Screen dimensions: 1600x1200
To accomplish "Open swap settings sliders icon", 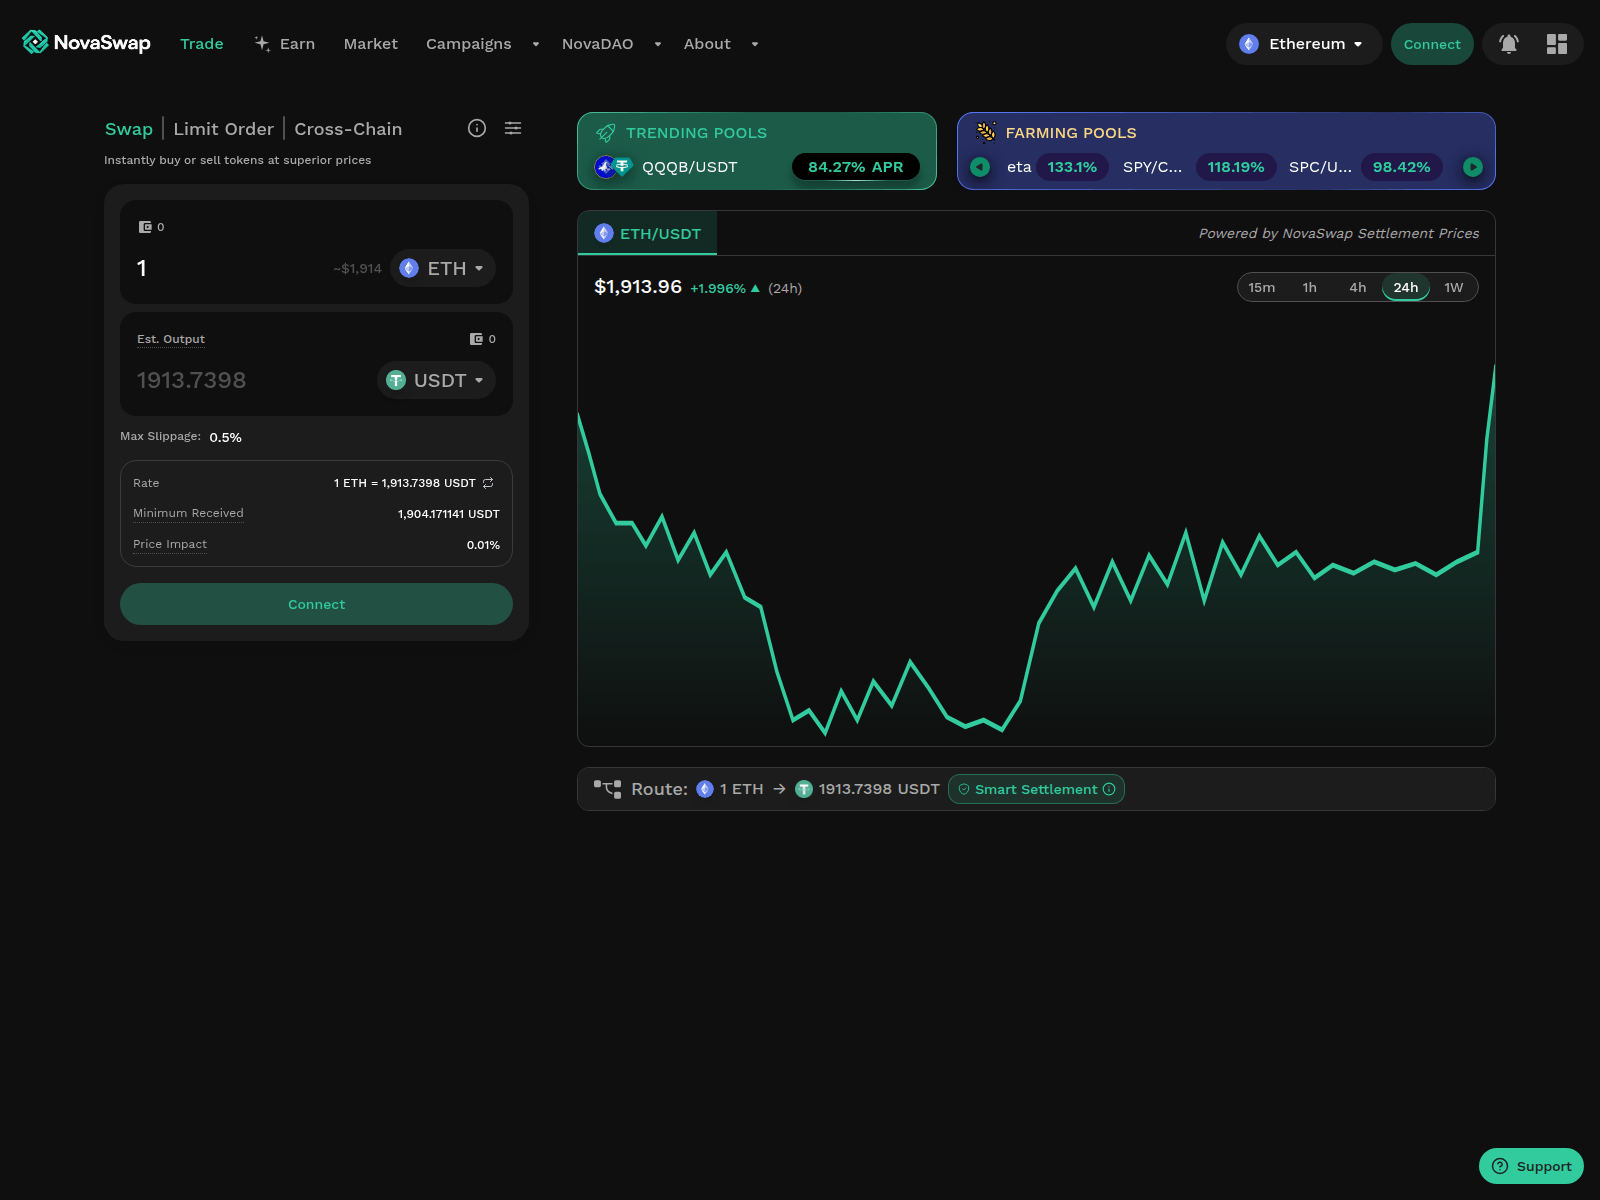I will point(513,128).
